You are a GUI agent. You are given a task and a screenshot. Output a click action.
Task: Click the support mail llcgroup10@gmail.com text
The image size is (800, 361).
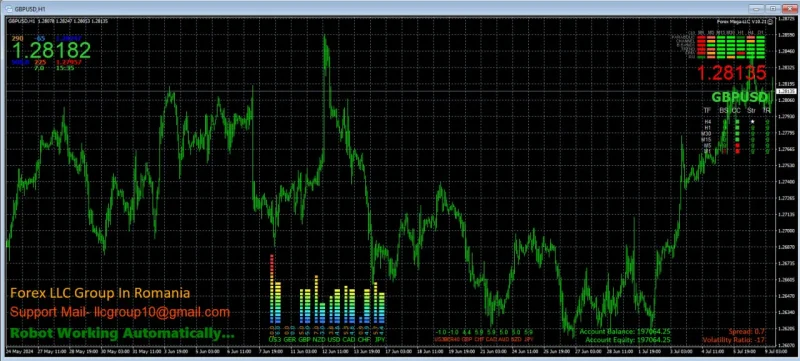tap(120, 313)
